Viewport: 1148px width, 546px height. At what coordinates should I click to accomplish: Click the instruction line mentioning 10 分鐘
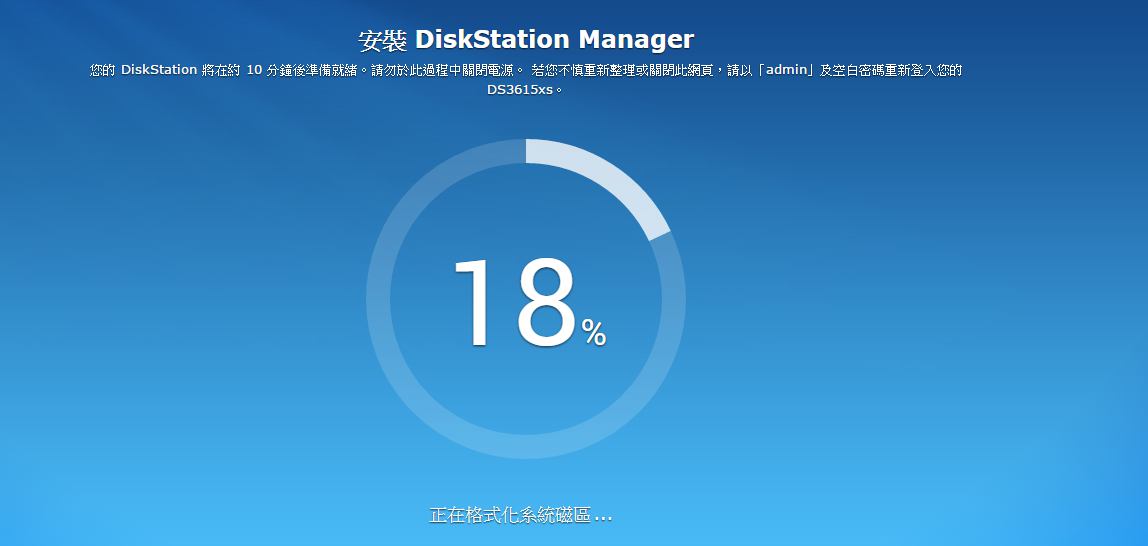tap(526, 71)
